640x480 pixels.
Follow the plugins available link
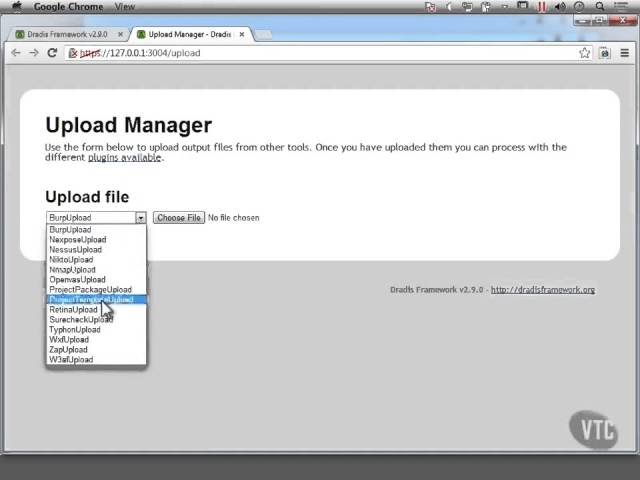click(x=124, y=158)
